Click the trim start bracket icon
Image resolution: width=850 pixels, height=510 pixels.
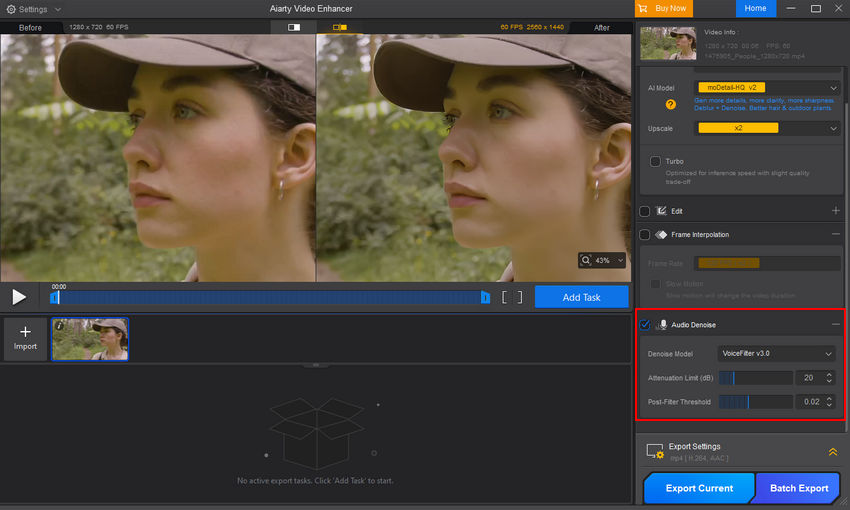(504, 297)
